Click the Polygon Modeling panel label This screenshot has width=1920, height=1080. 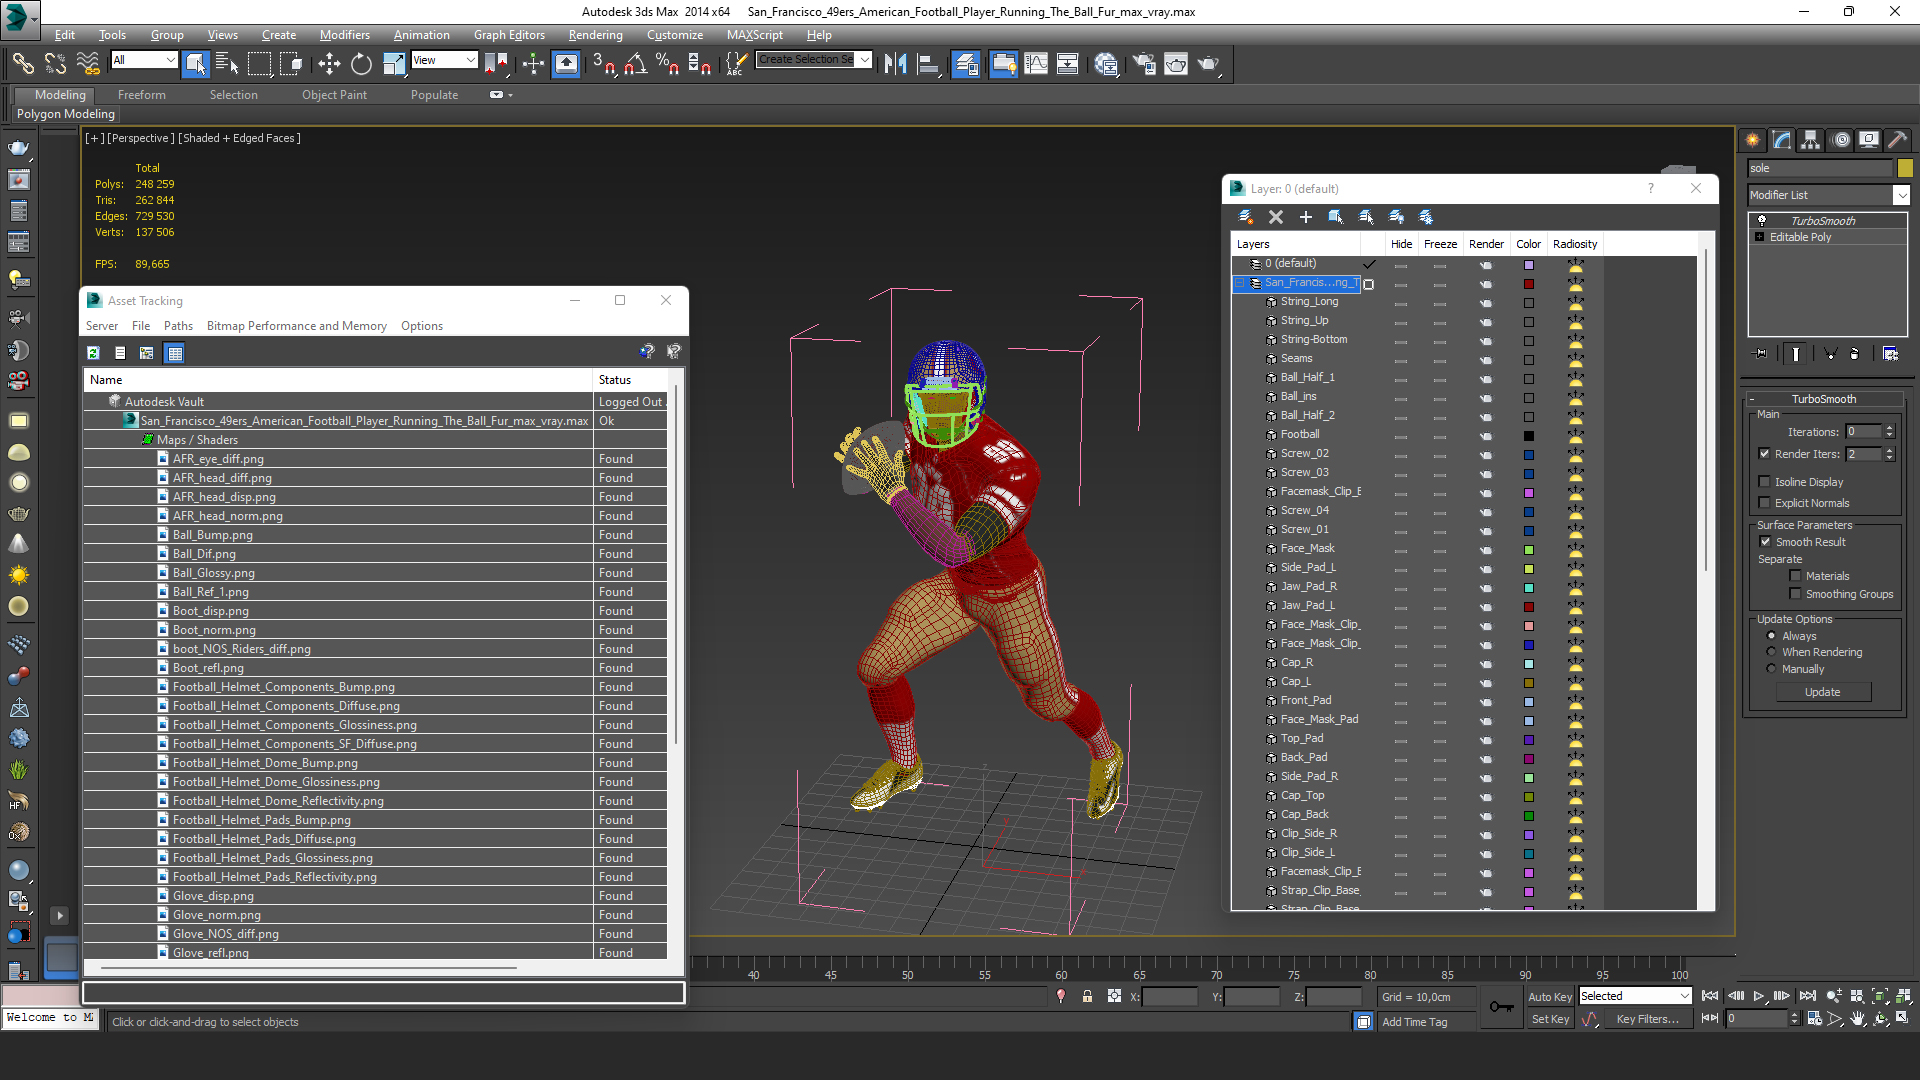(66, 114)
